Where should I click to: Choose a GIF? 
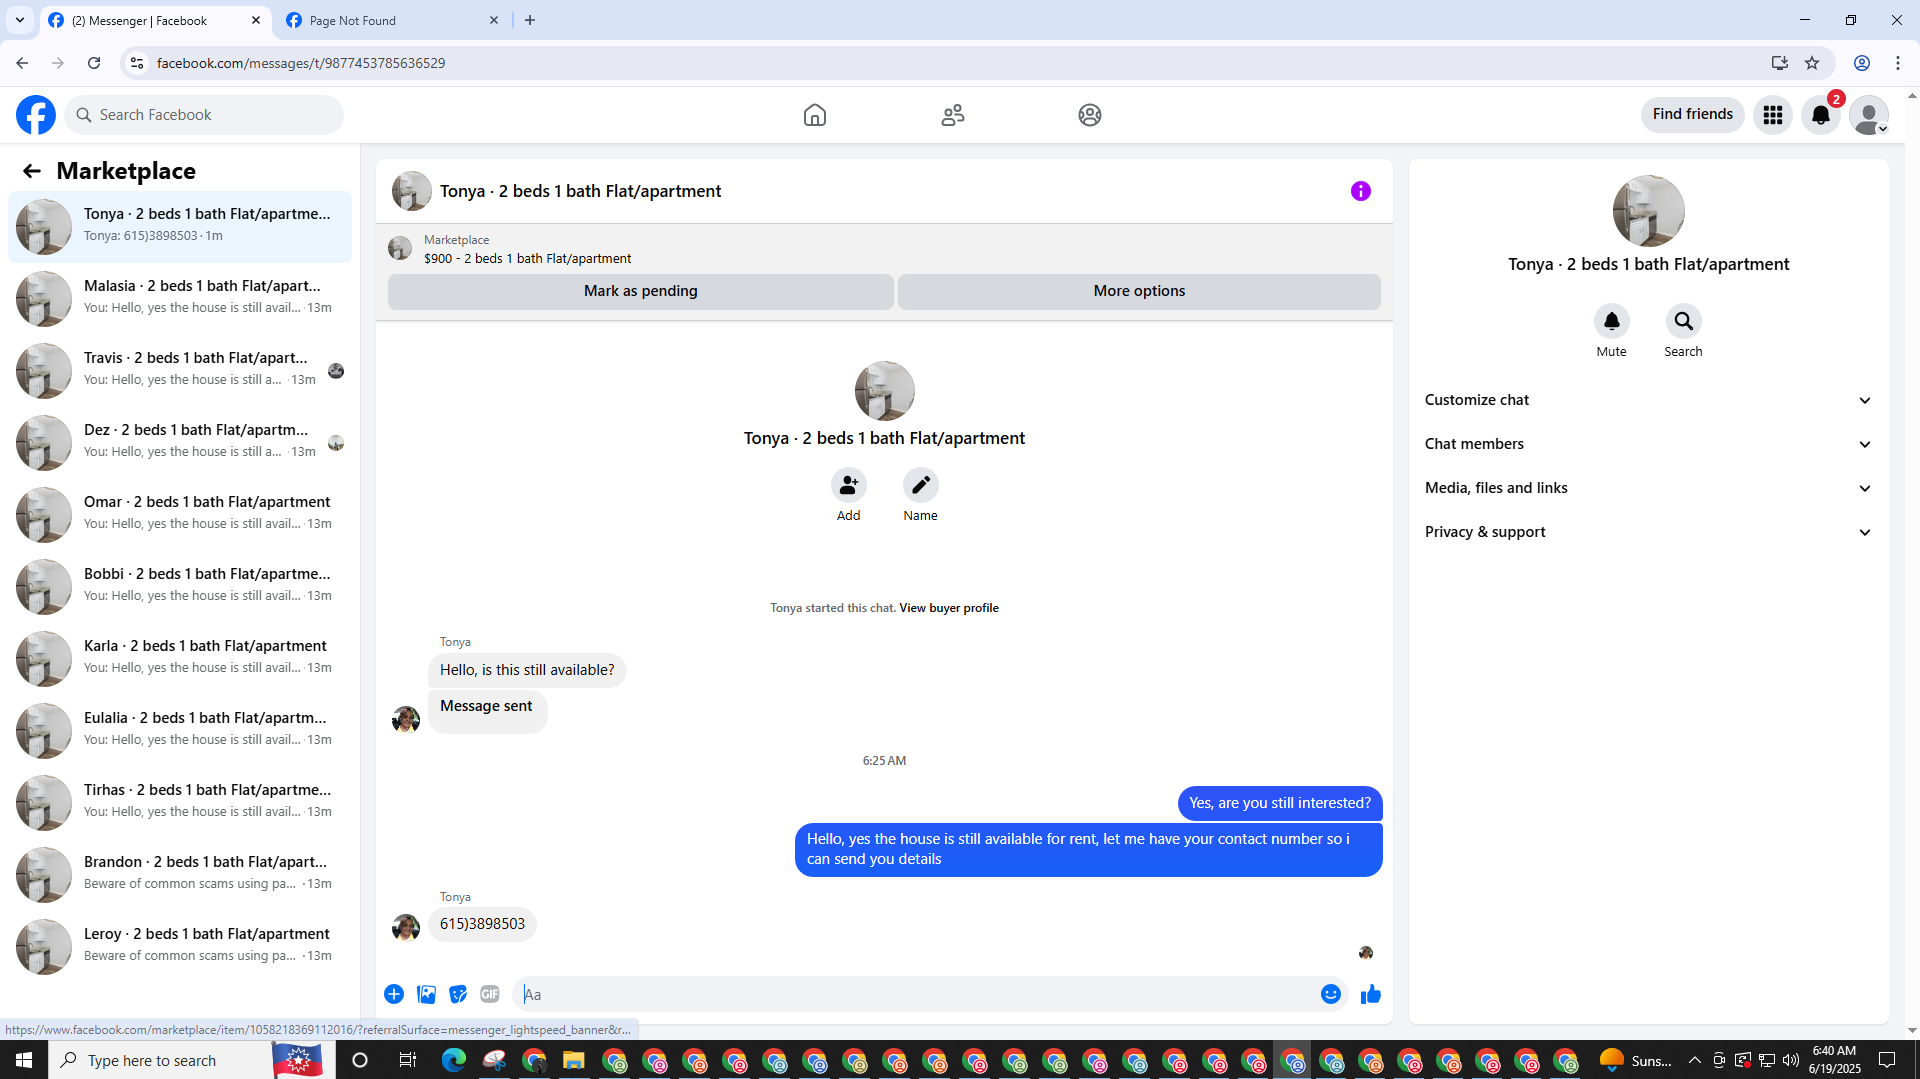point(490,994)
